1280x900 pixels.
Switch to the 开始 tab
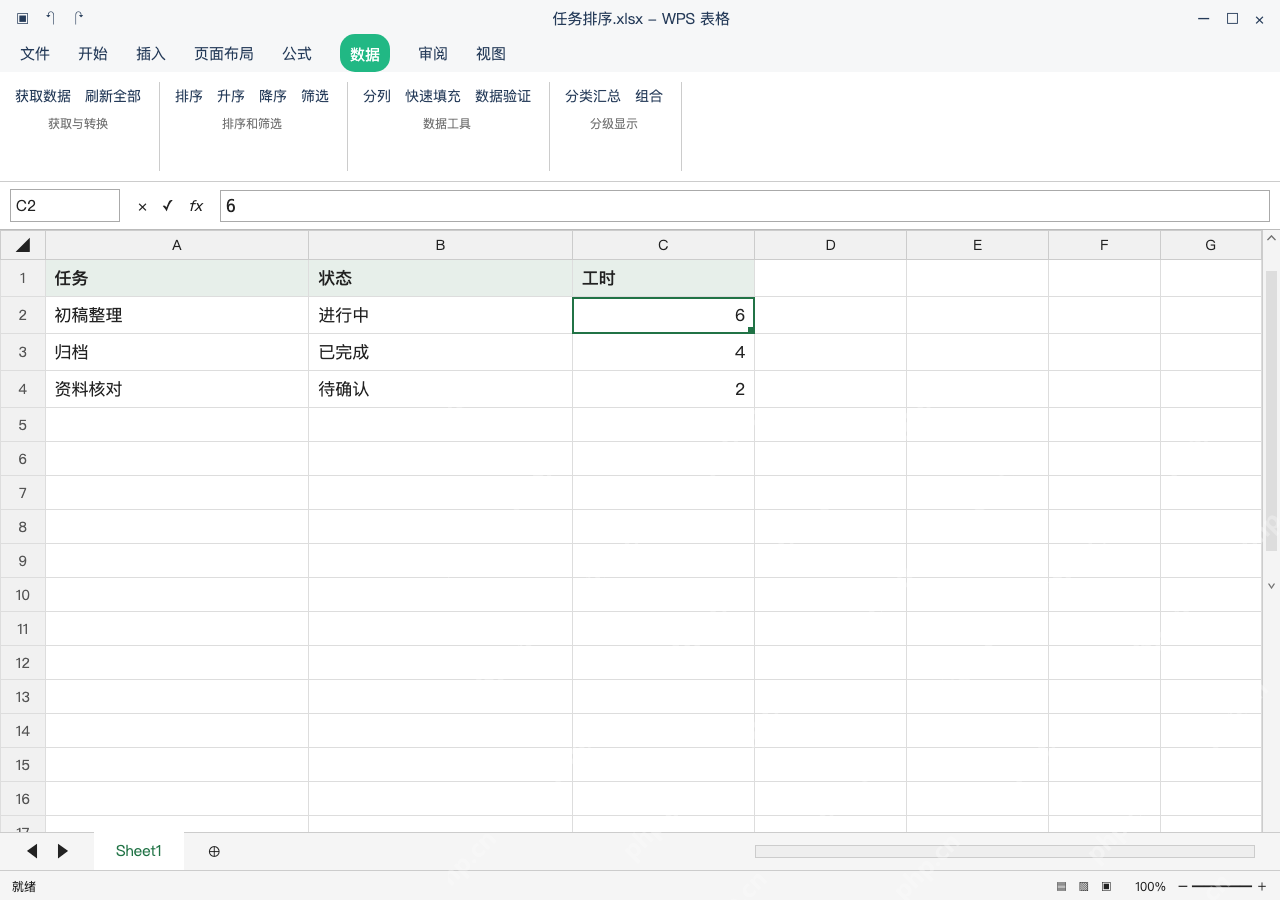[93, 54]
